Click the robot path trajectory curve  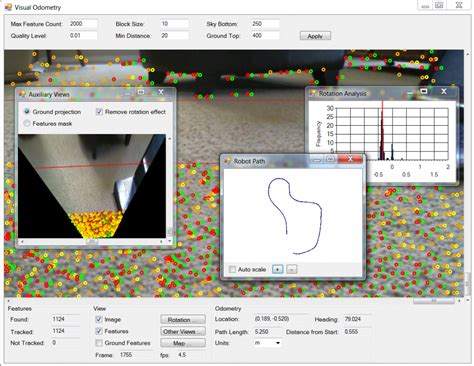[295, 216]
